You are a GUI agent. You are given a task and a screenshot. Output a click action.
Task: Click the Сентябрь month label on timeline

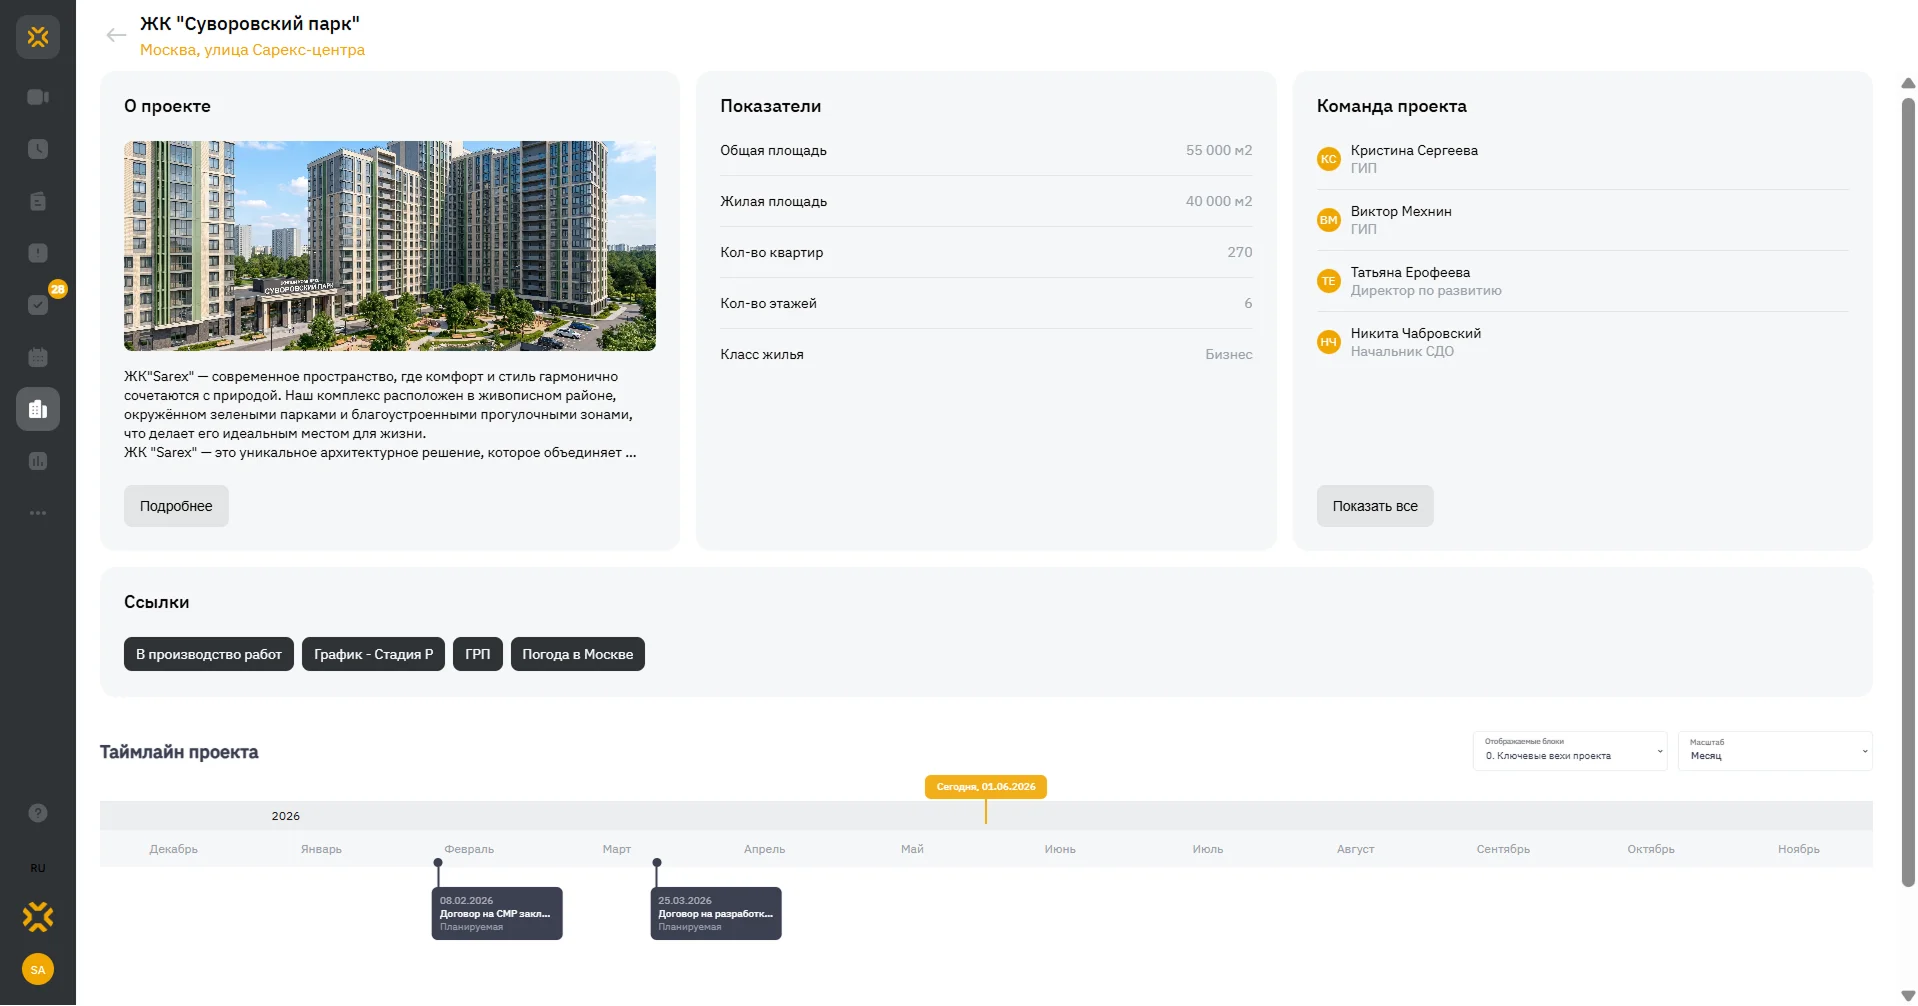1503,849
